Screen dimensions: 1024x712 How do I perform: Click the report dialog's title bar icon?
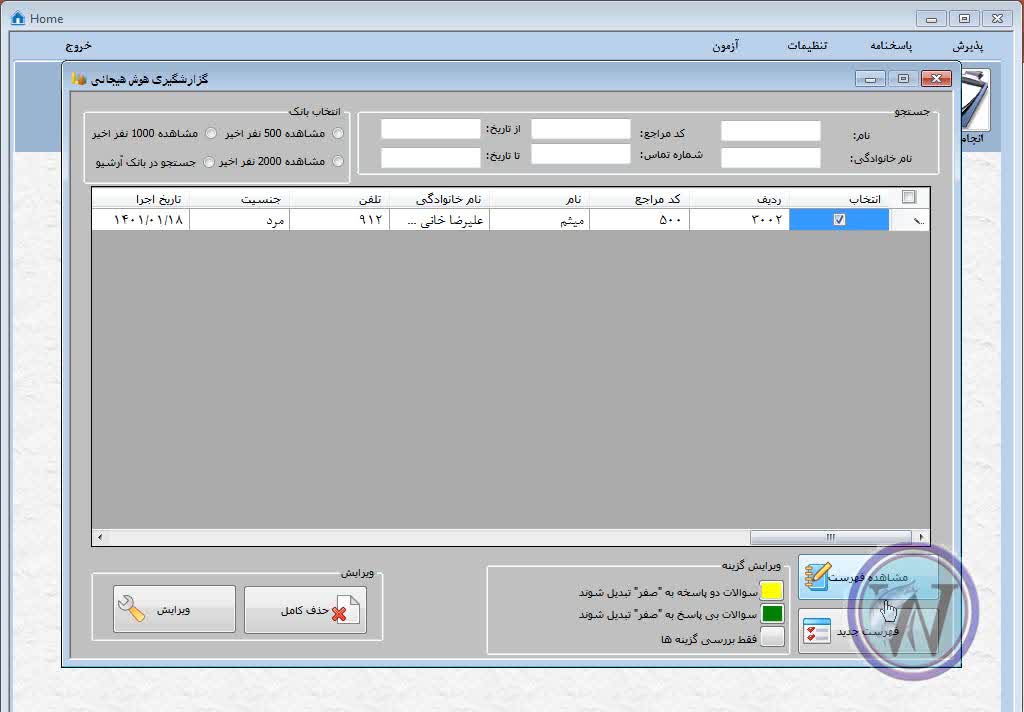click(x=79, y=79)
